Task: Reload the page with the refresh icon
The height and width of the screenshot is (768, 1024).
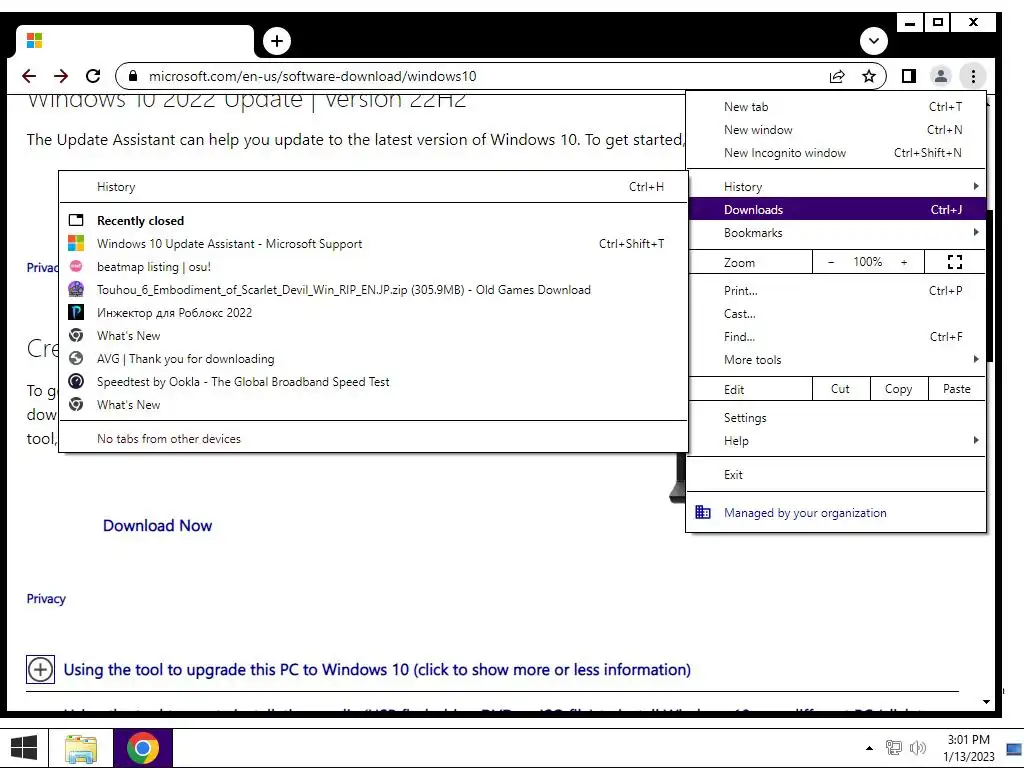Action: (93, 76)
